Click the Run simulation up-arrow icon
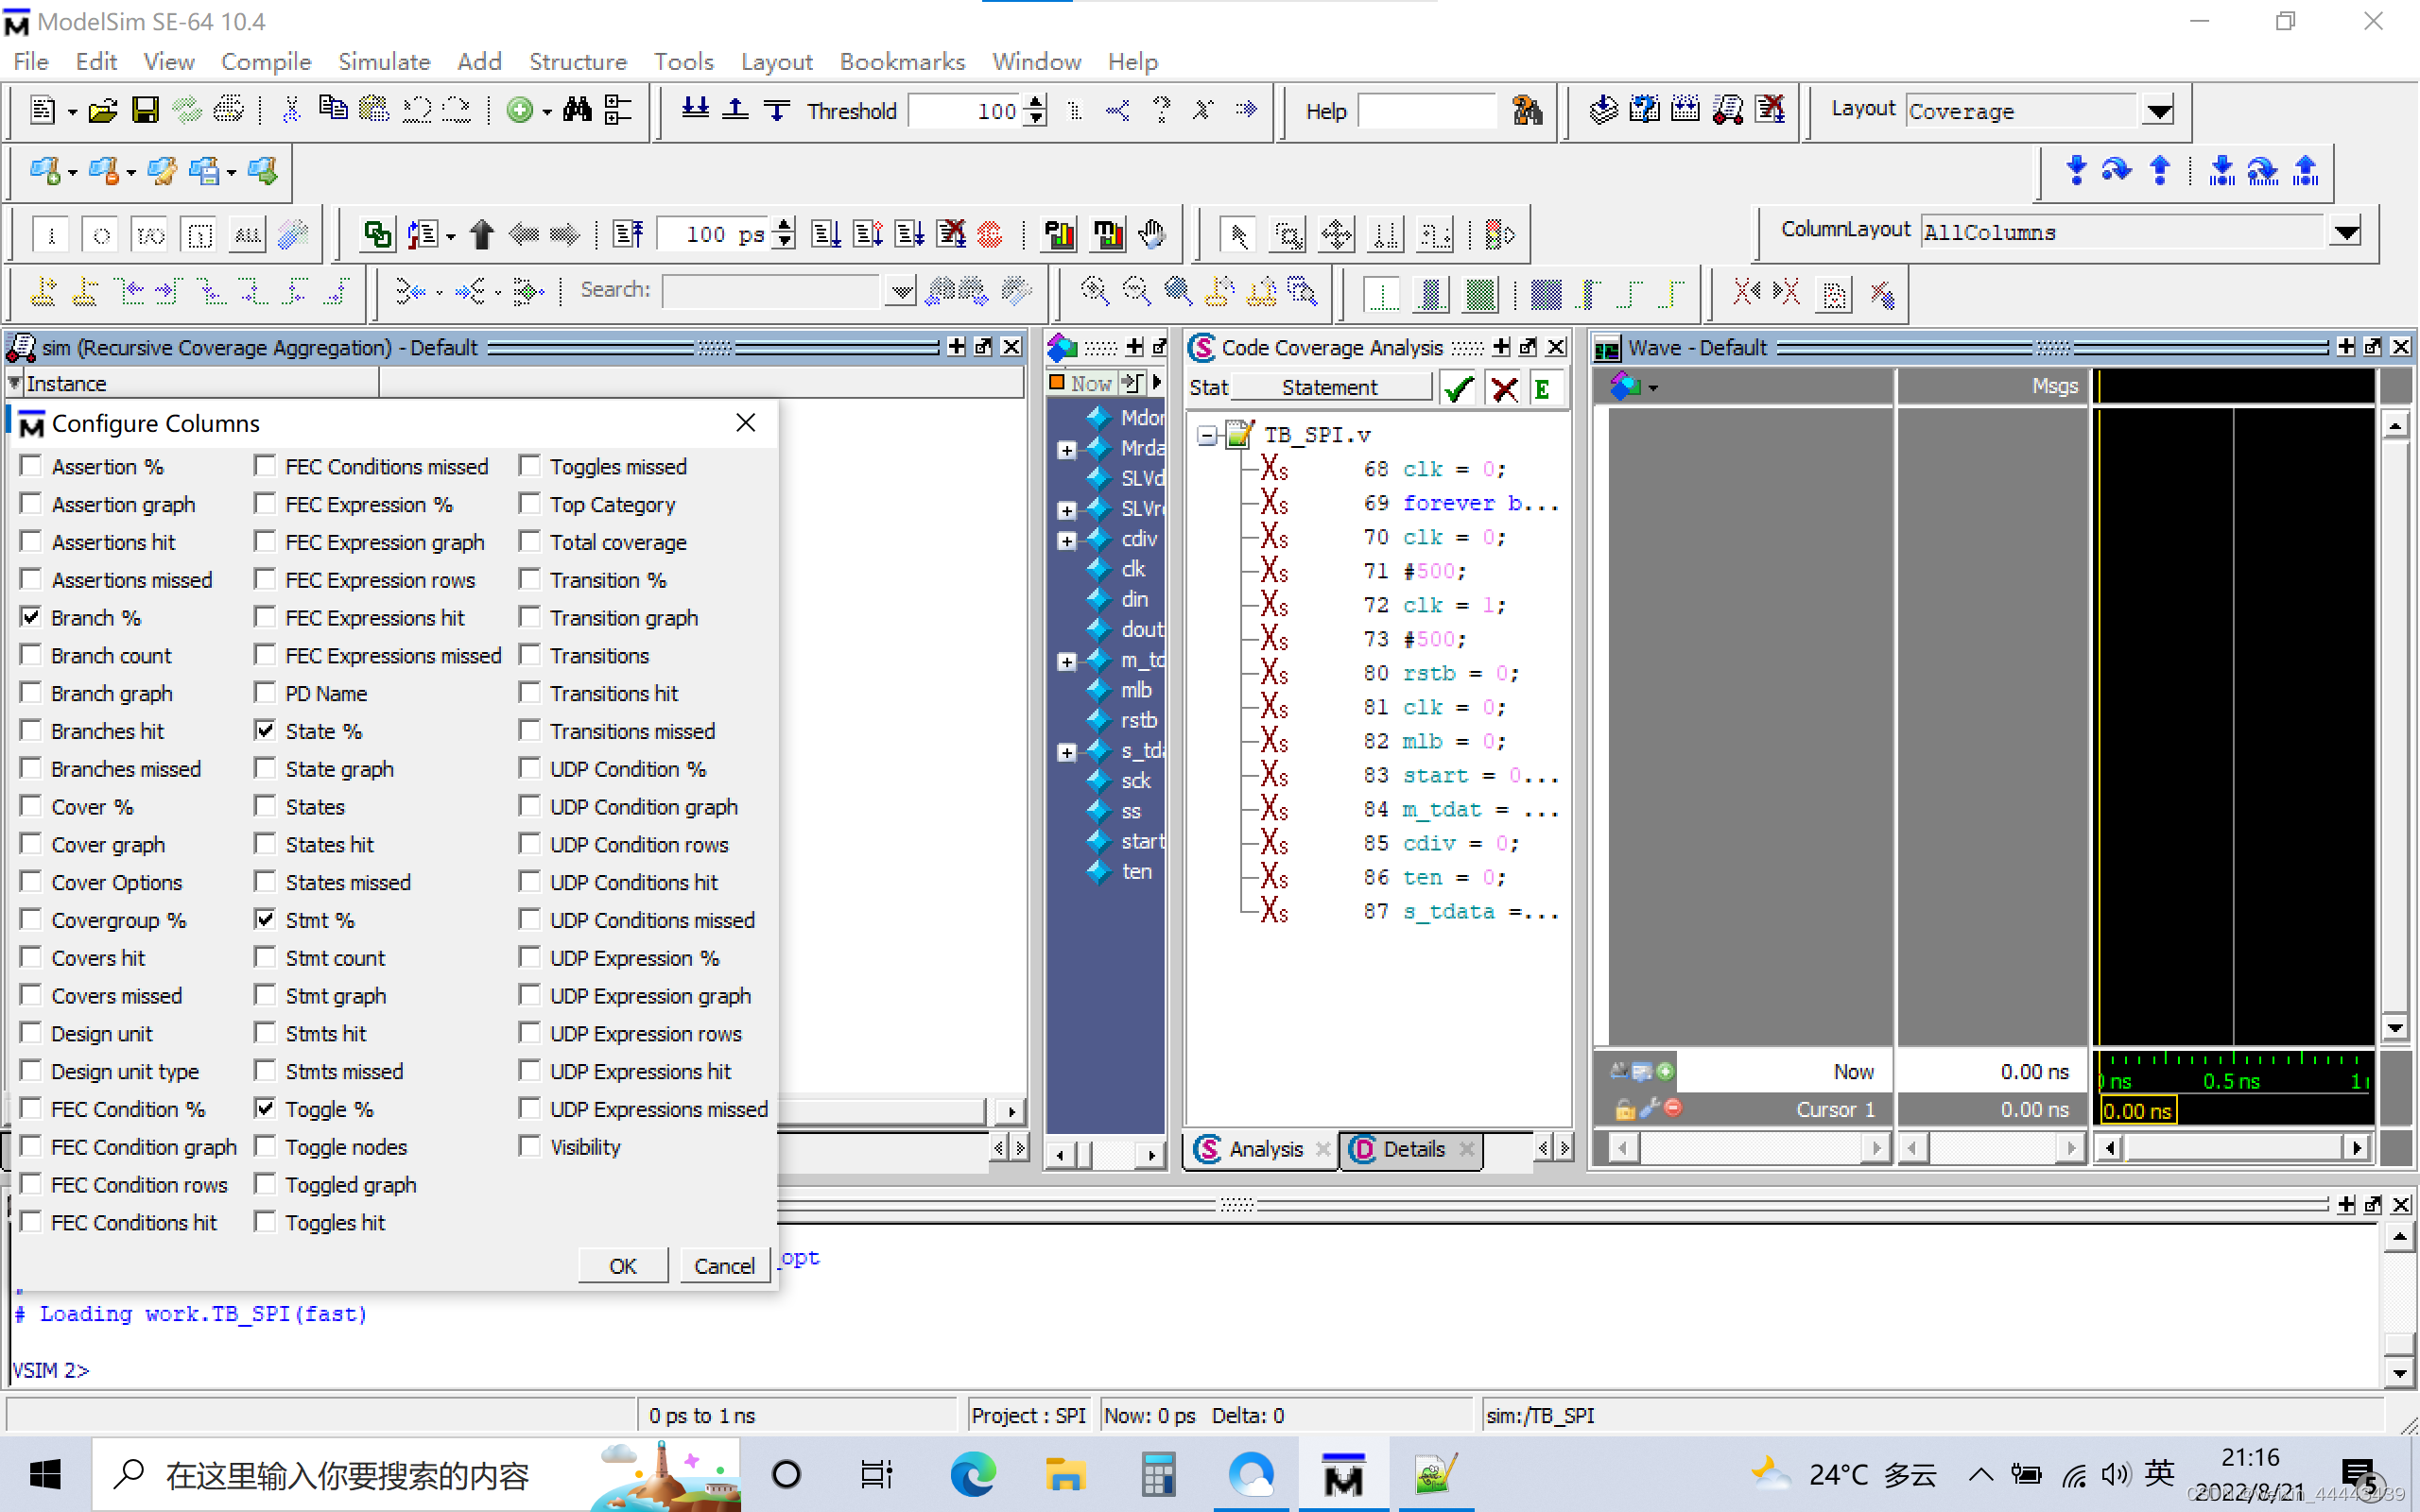The width and height of the screenshot is (2420, 1512). click(483, 234)
